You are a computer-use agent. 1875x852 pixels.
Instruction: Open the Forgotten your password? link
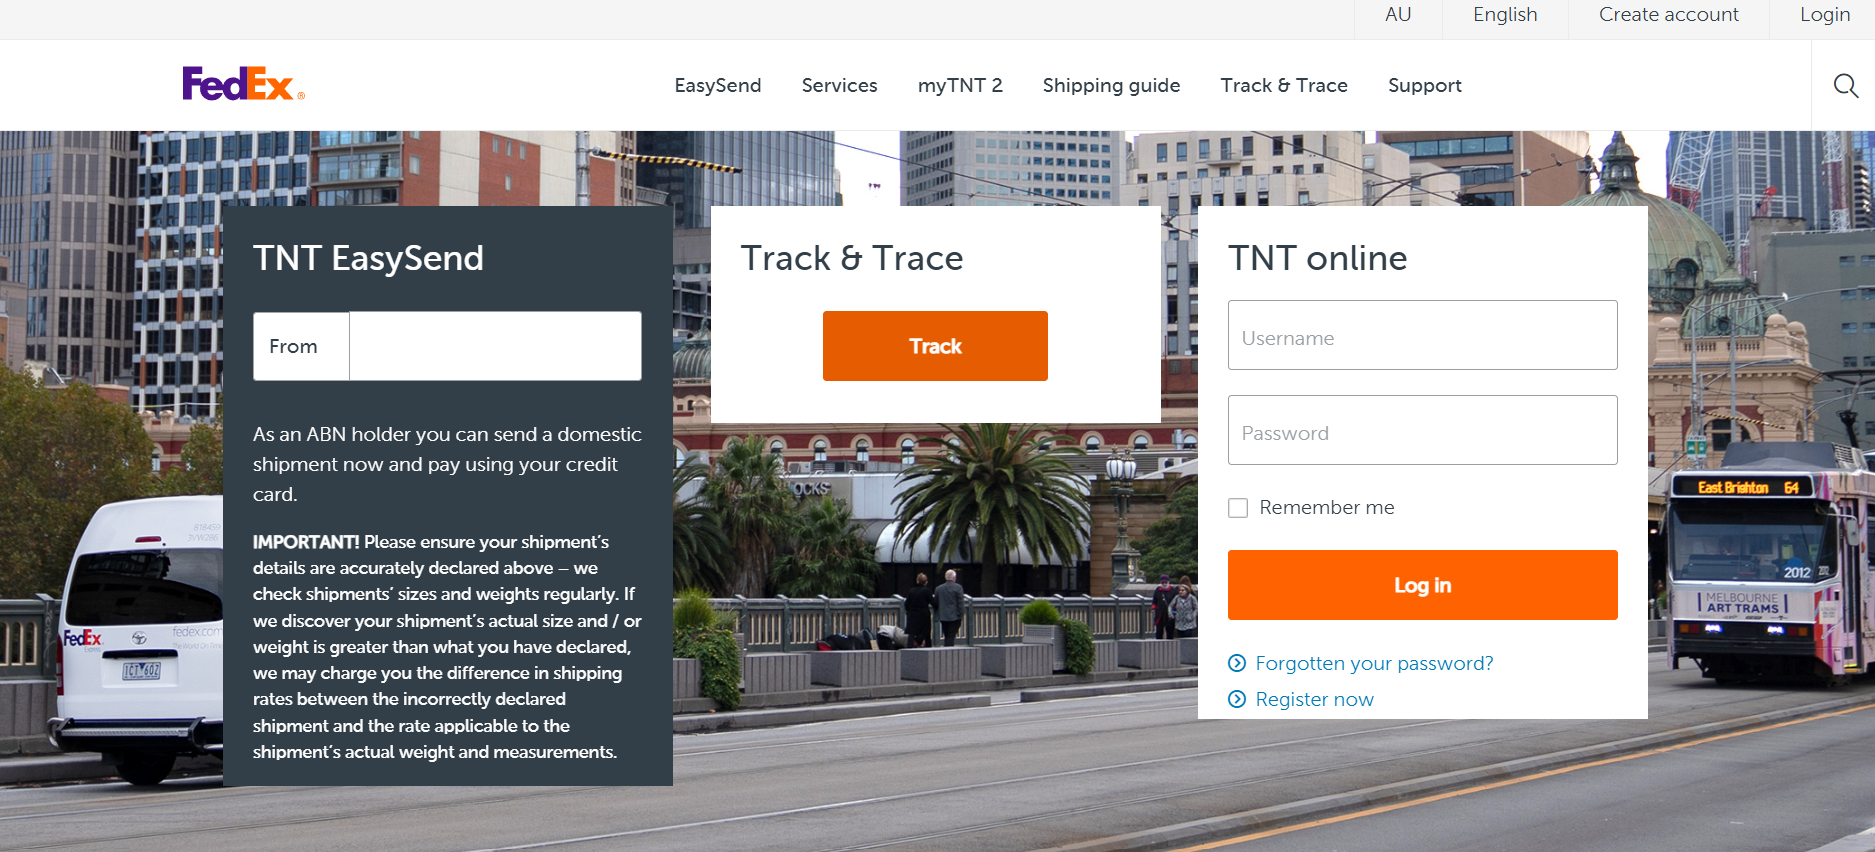tap(1374, 663)
